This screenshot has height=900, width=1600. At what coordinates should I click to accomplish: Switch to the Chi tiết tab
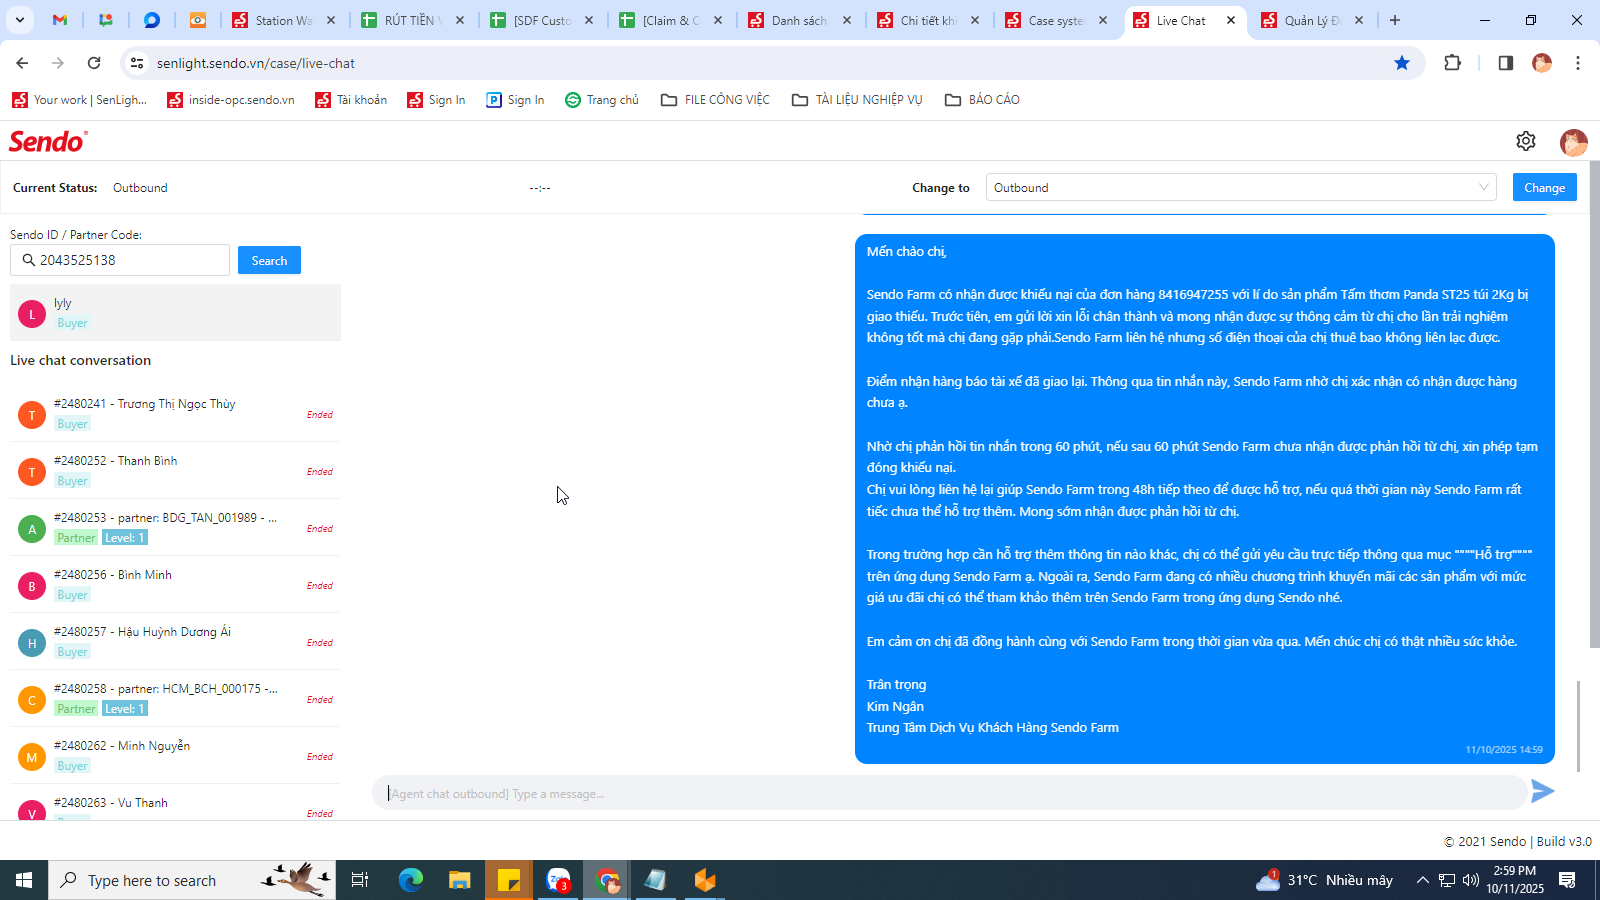(x=928, y=20)
